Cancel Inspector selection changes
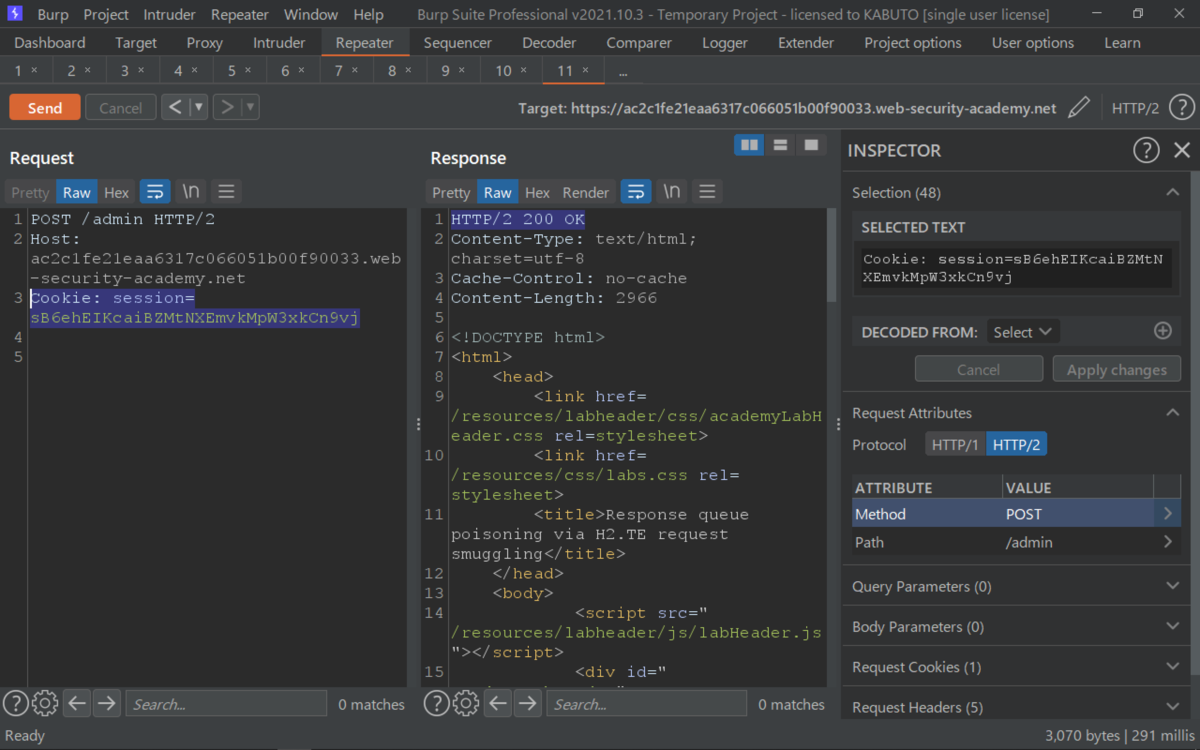Screen dimensions: 1200x750 pos(978,369)
